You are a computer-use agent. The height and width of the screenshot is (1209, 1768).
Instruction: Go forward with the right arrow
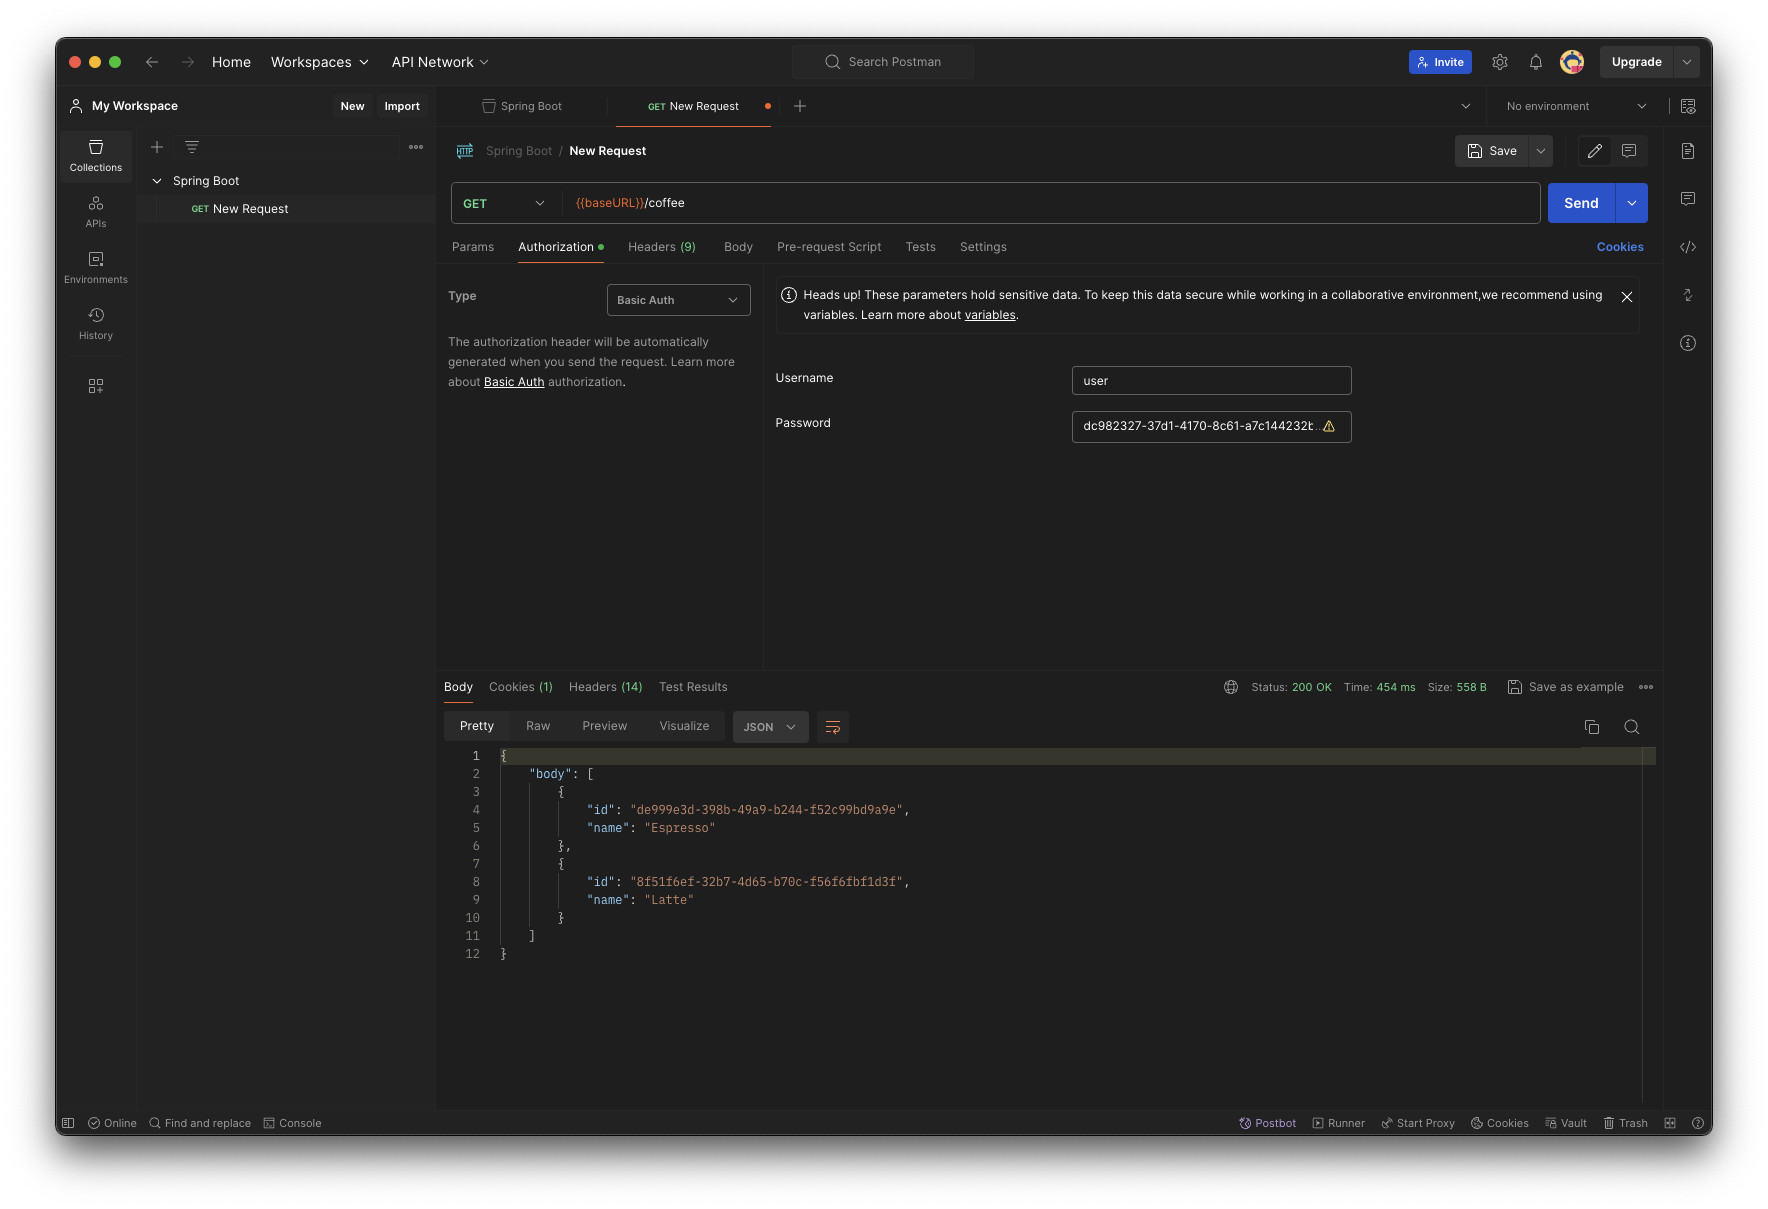[x=188, y=62]
